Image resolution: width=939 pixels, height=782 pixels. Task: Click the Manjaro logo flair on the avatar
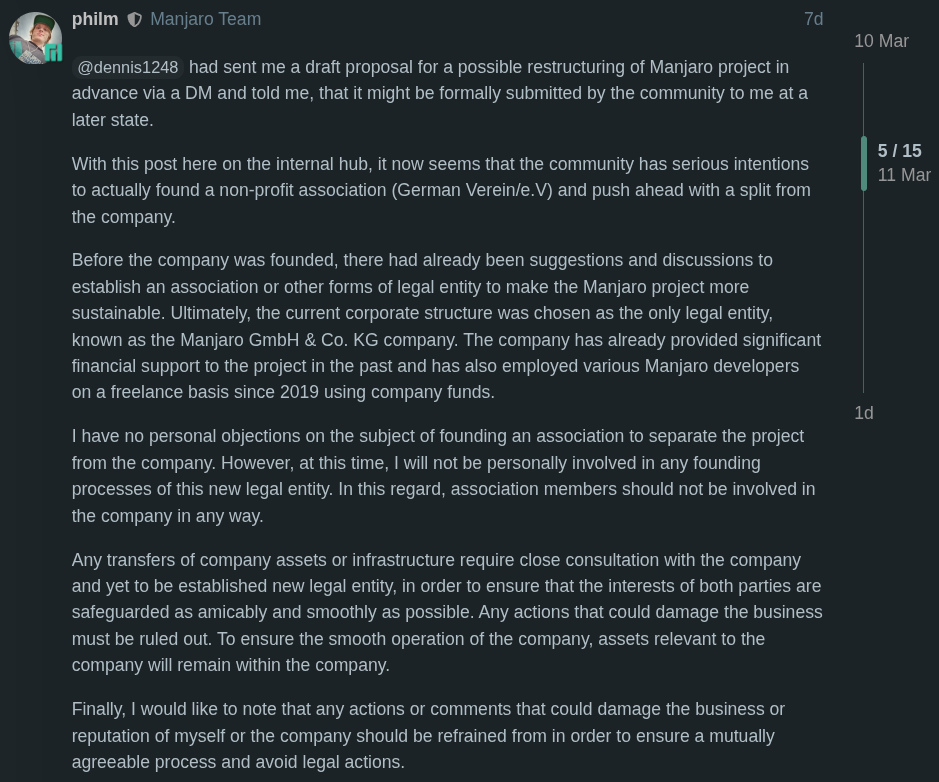click(53, 53)
